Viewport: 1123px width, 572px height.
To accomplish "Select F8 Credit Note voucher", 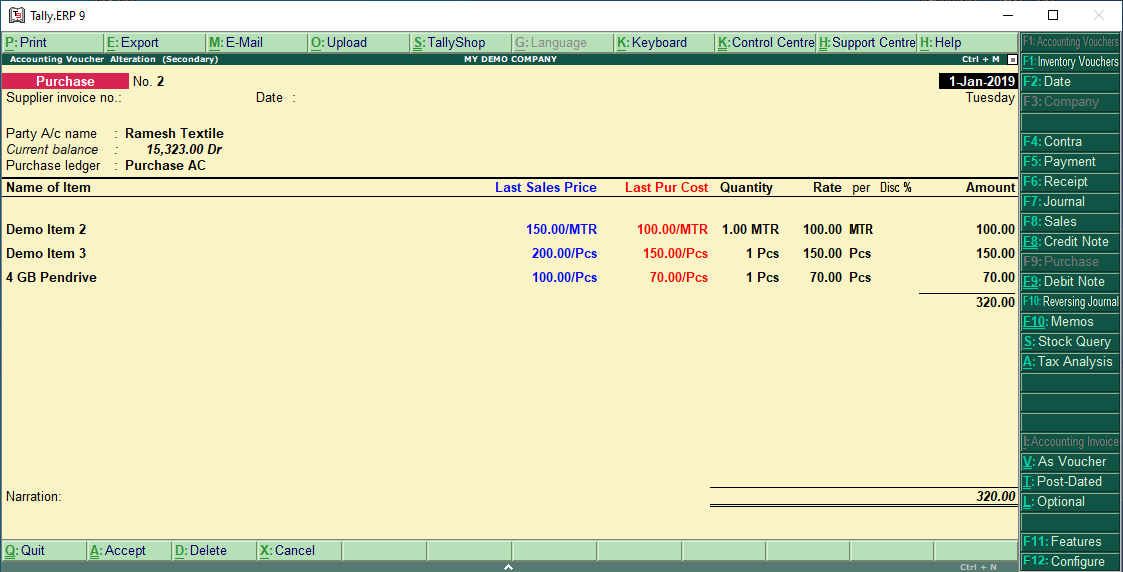I will point(1070,242).
